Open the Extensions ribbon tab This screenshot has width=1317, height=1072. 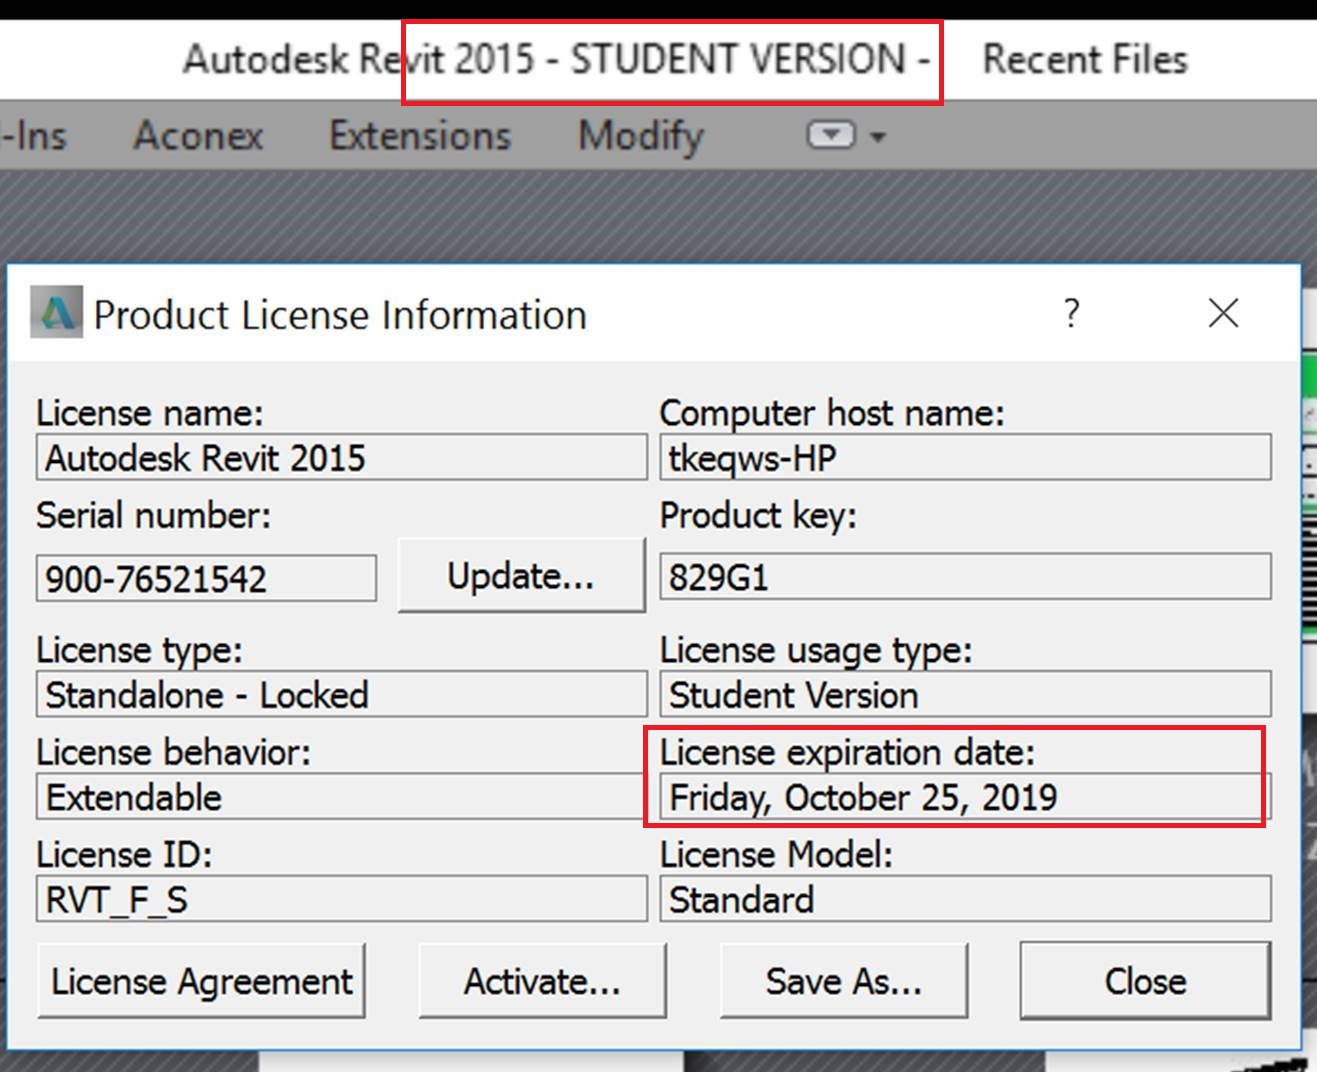pos(420,135)
